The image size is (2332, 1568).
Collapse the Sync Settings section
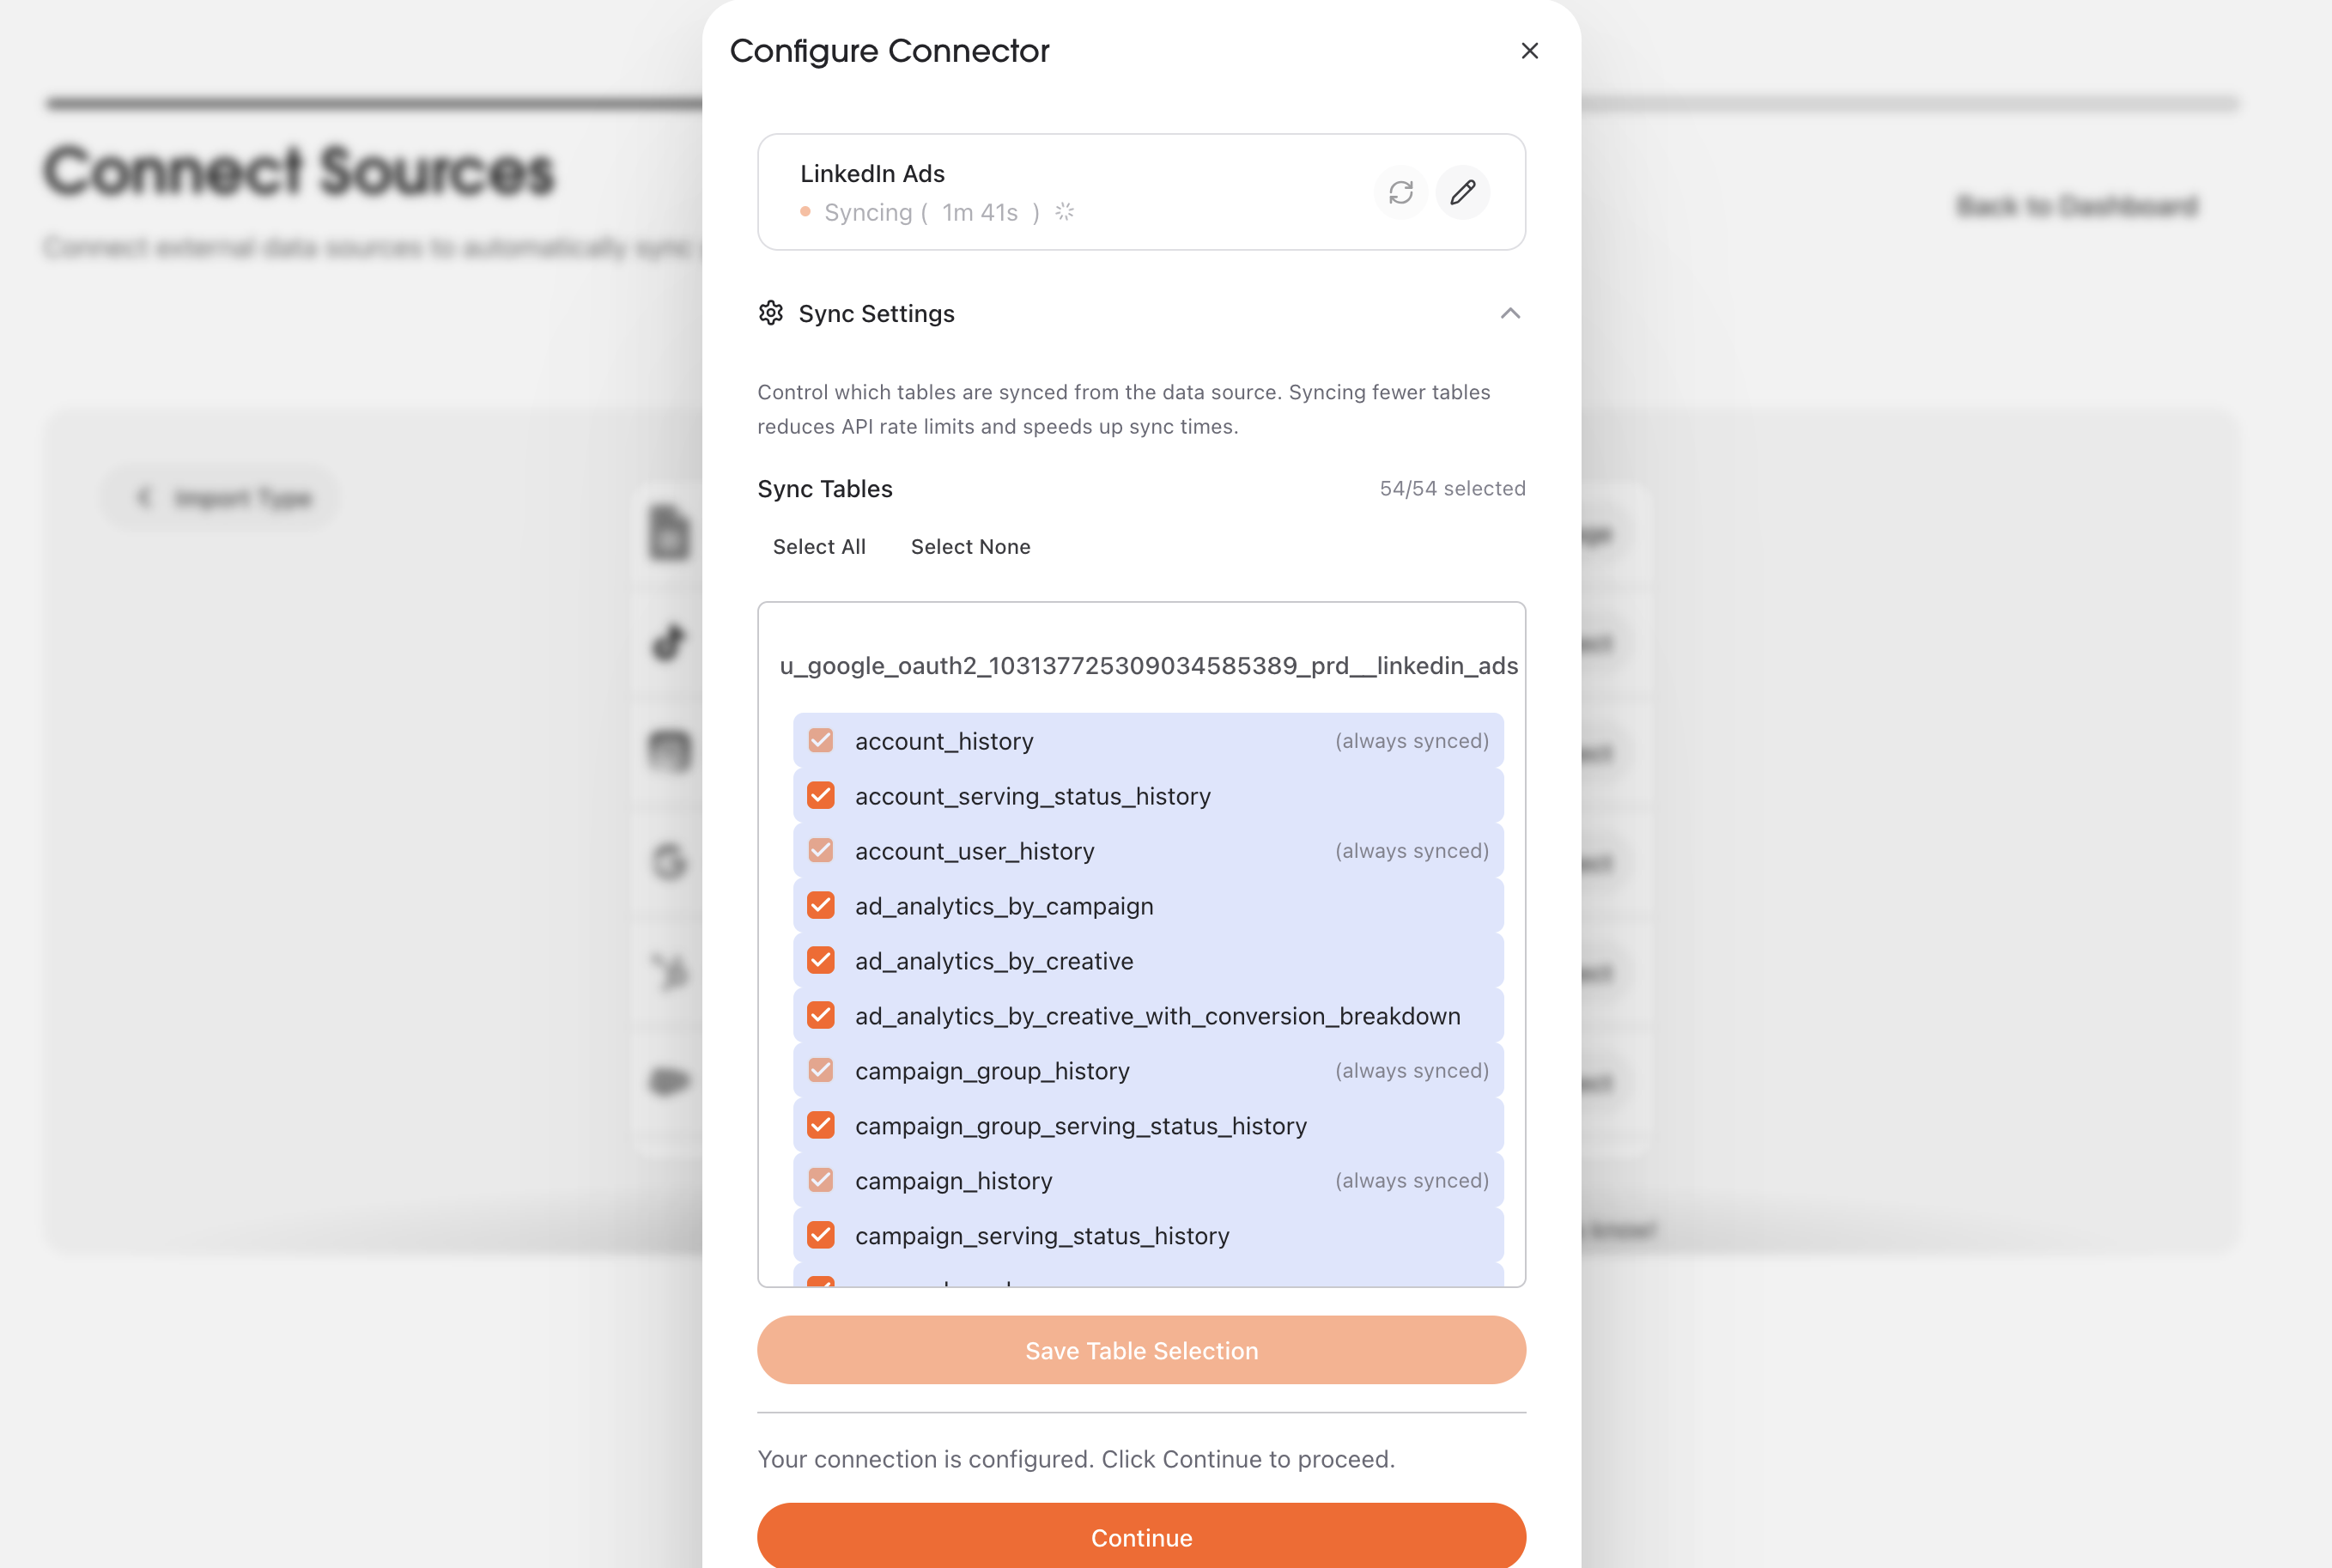point(1510,313)
